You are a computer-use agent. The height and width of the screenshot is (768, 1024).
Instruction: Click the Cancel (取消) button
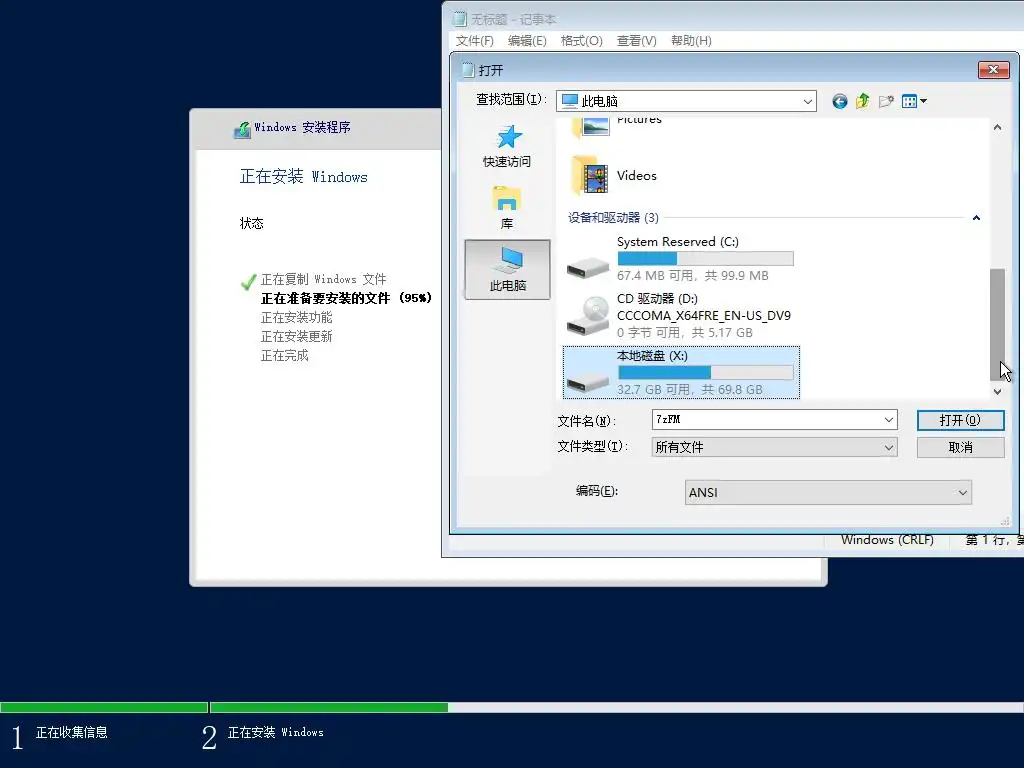[x=960, y=447]
